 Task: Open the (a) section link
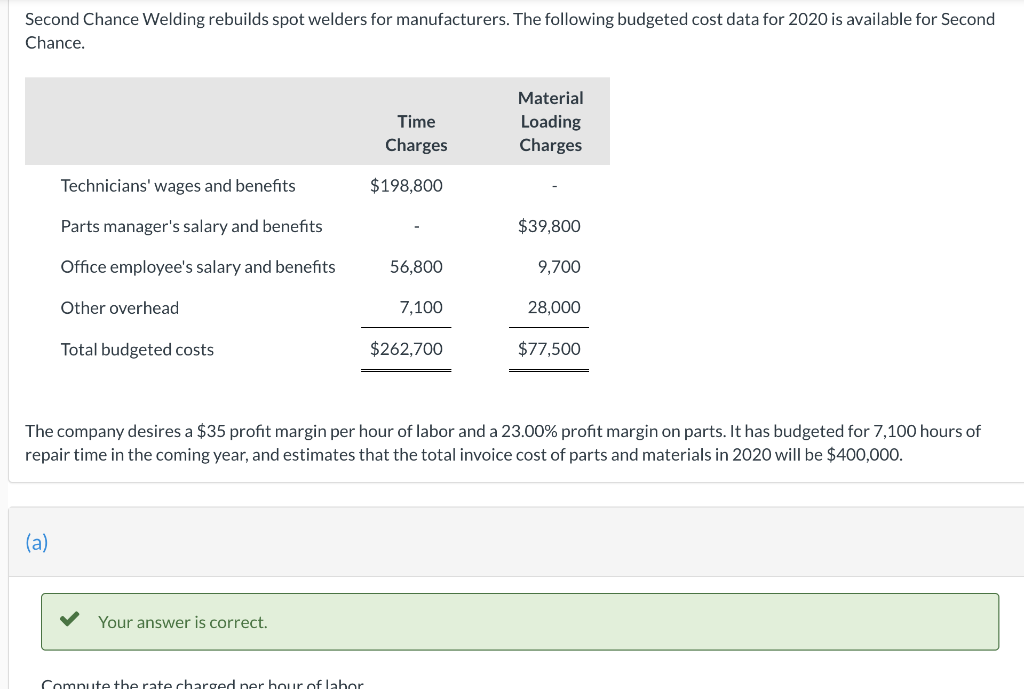(x=37, y=542)
